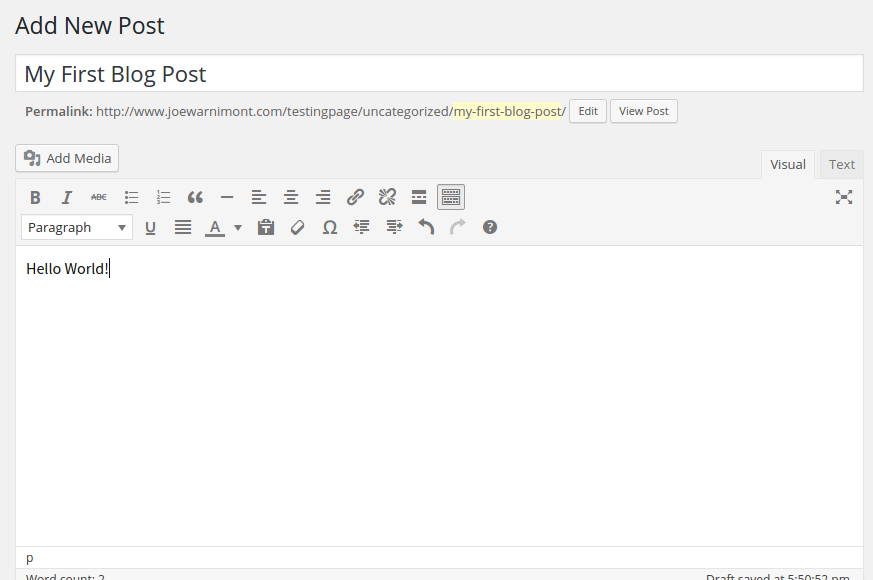Viewport: 873px width, 580px height.
Task: Insert Read More tag
Action: pos(419,197)
